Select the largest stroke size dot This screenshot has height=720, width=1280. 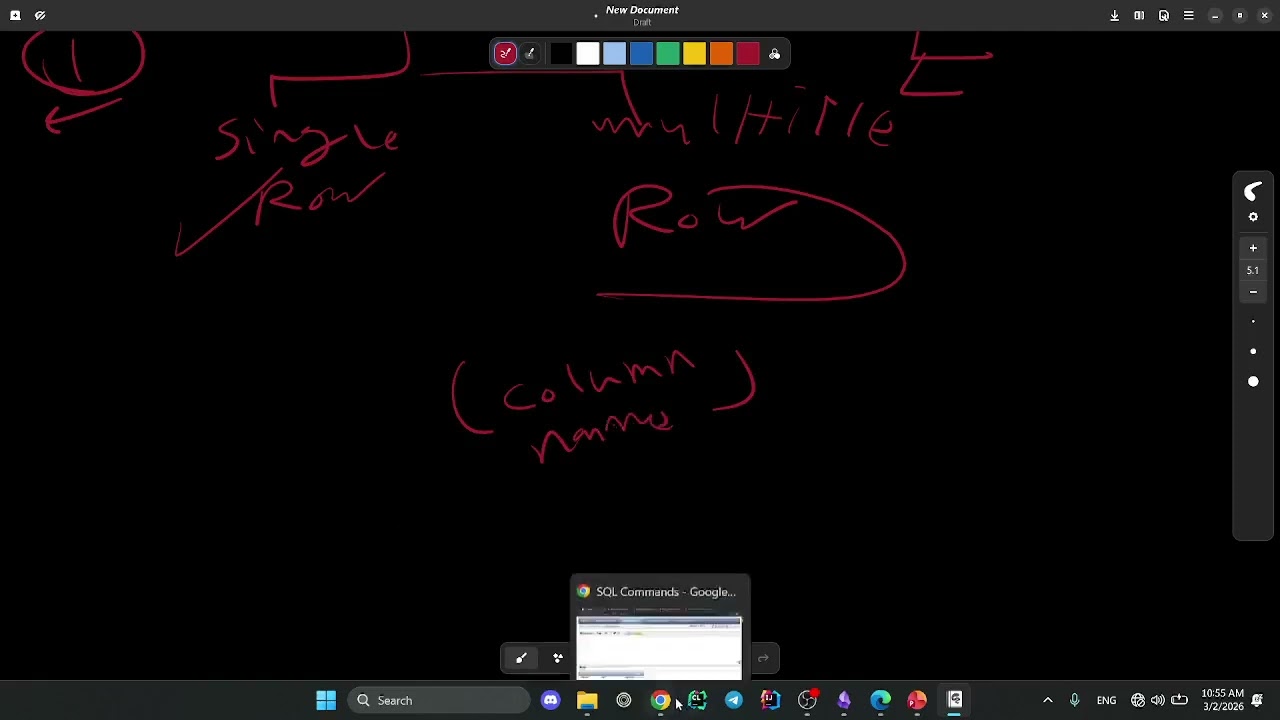pyautogui.click(x=1253, y=382)
